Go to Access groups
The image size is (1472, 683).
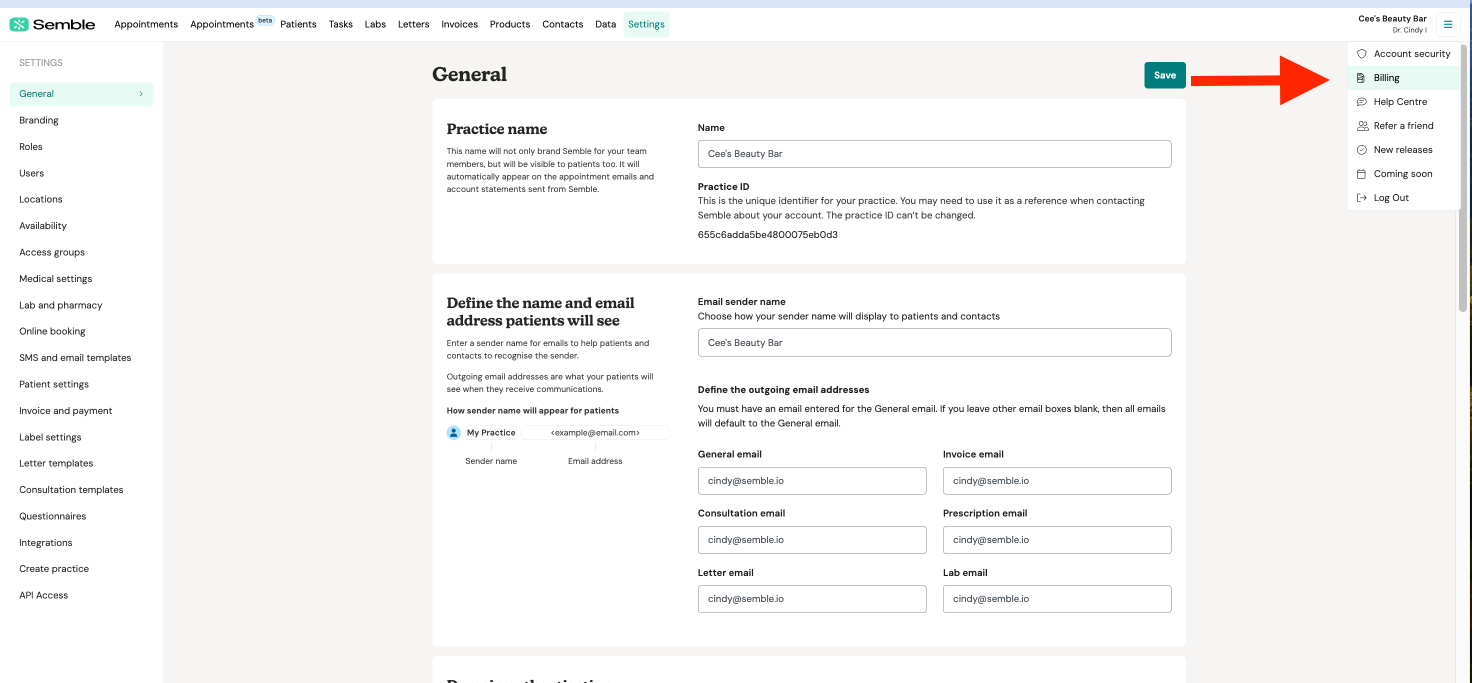click(52, 252)
